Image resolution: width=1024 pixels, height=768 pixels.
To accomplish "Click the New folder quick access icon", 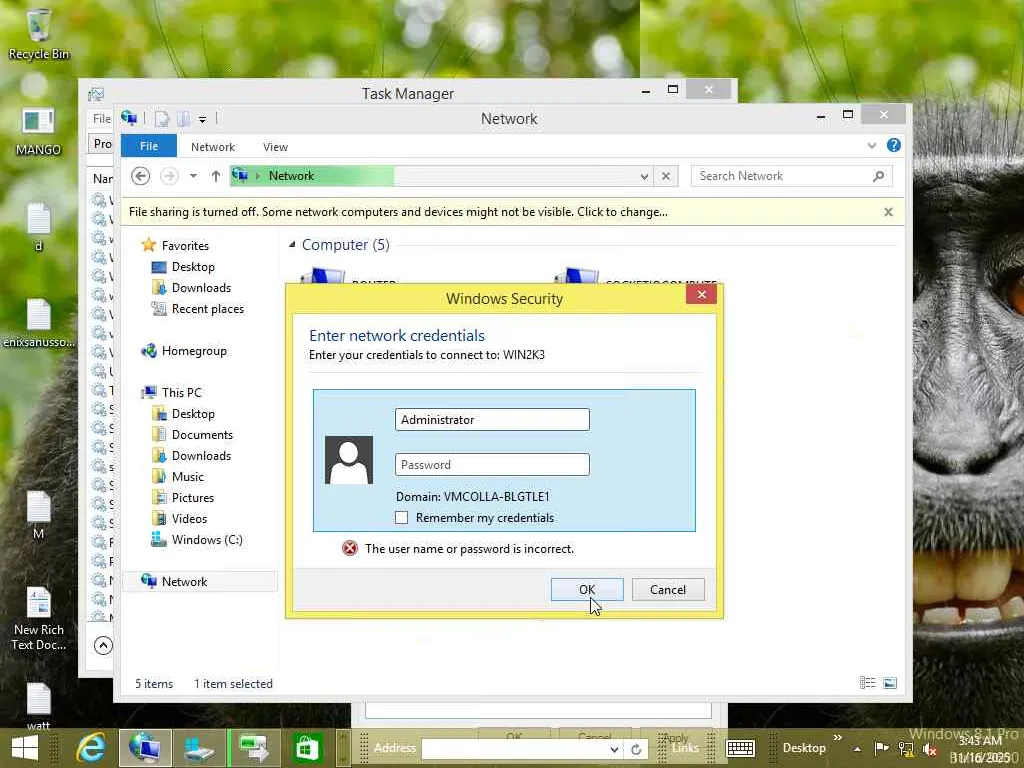I will click(x=184, y=119).
